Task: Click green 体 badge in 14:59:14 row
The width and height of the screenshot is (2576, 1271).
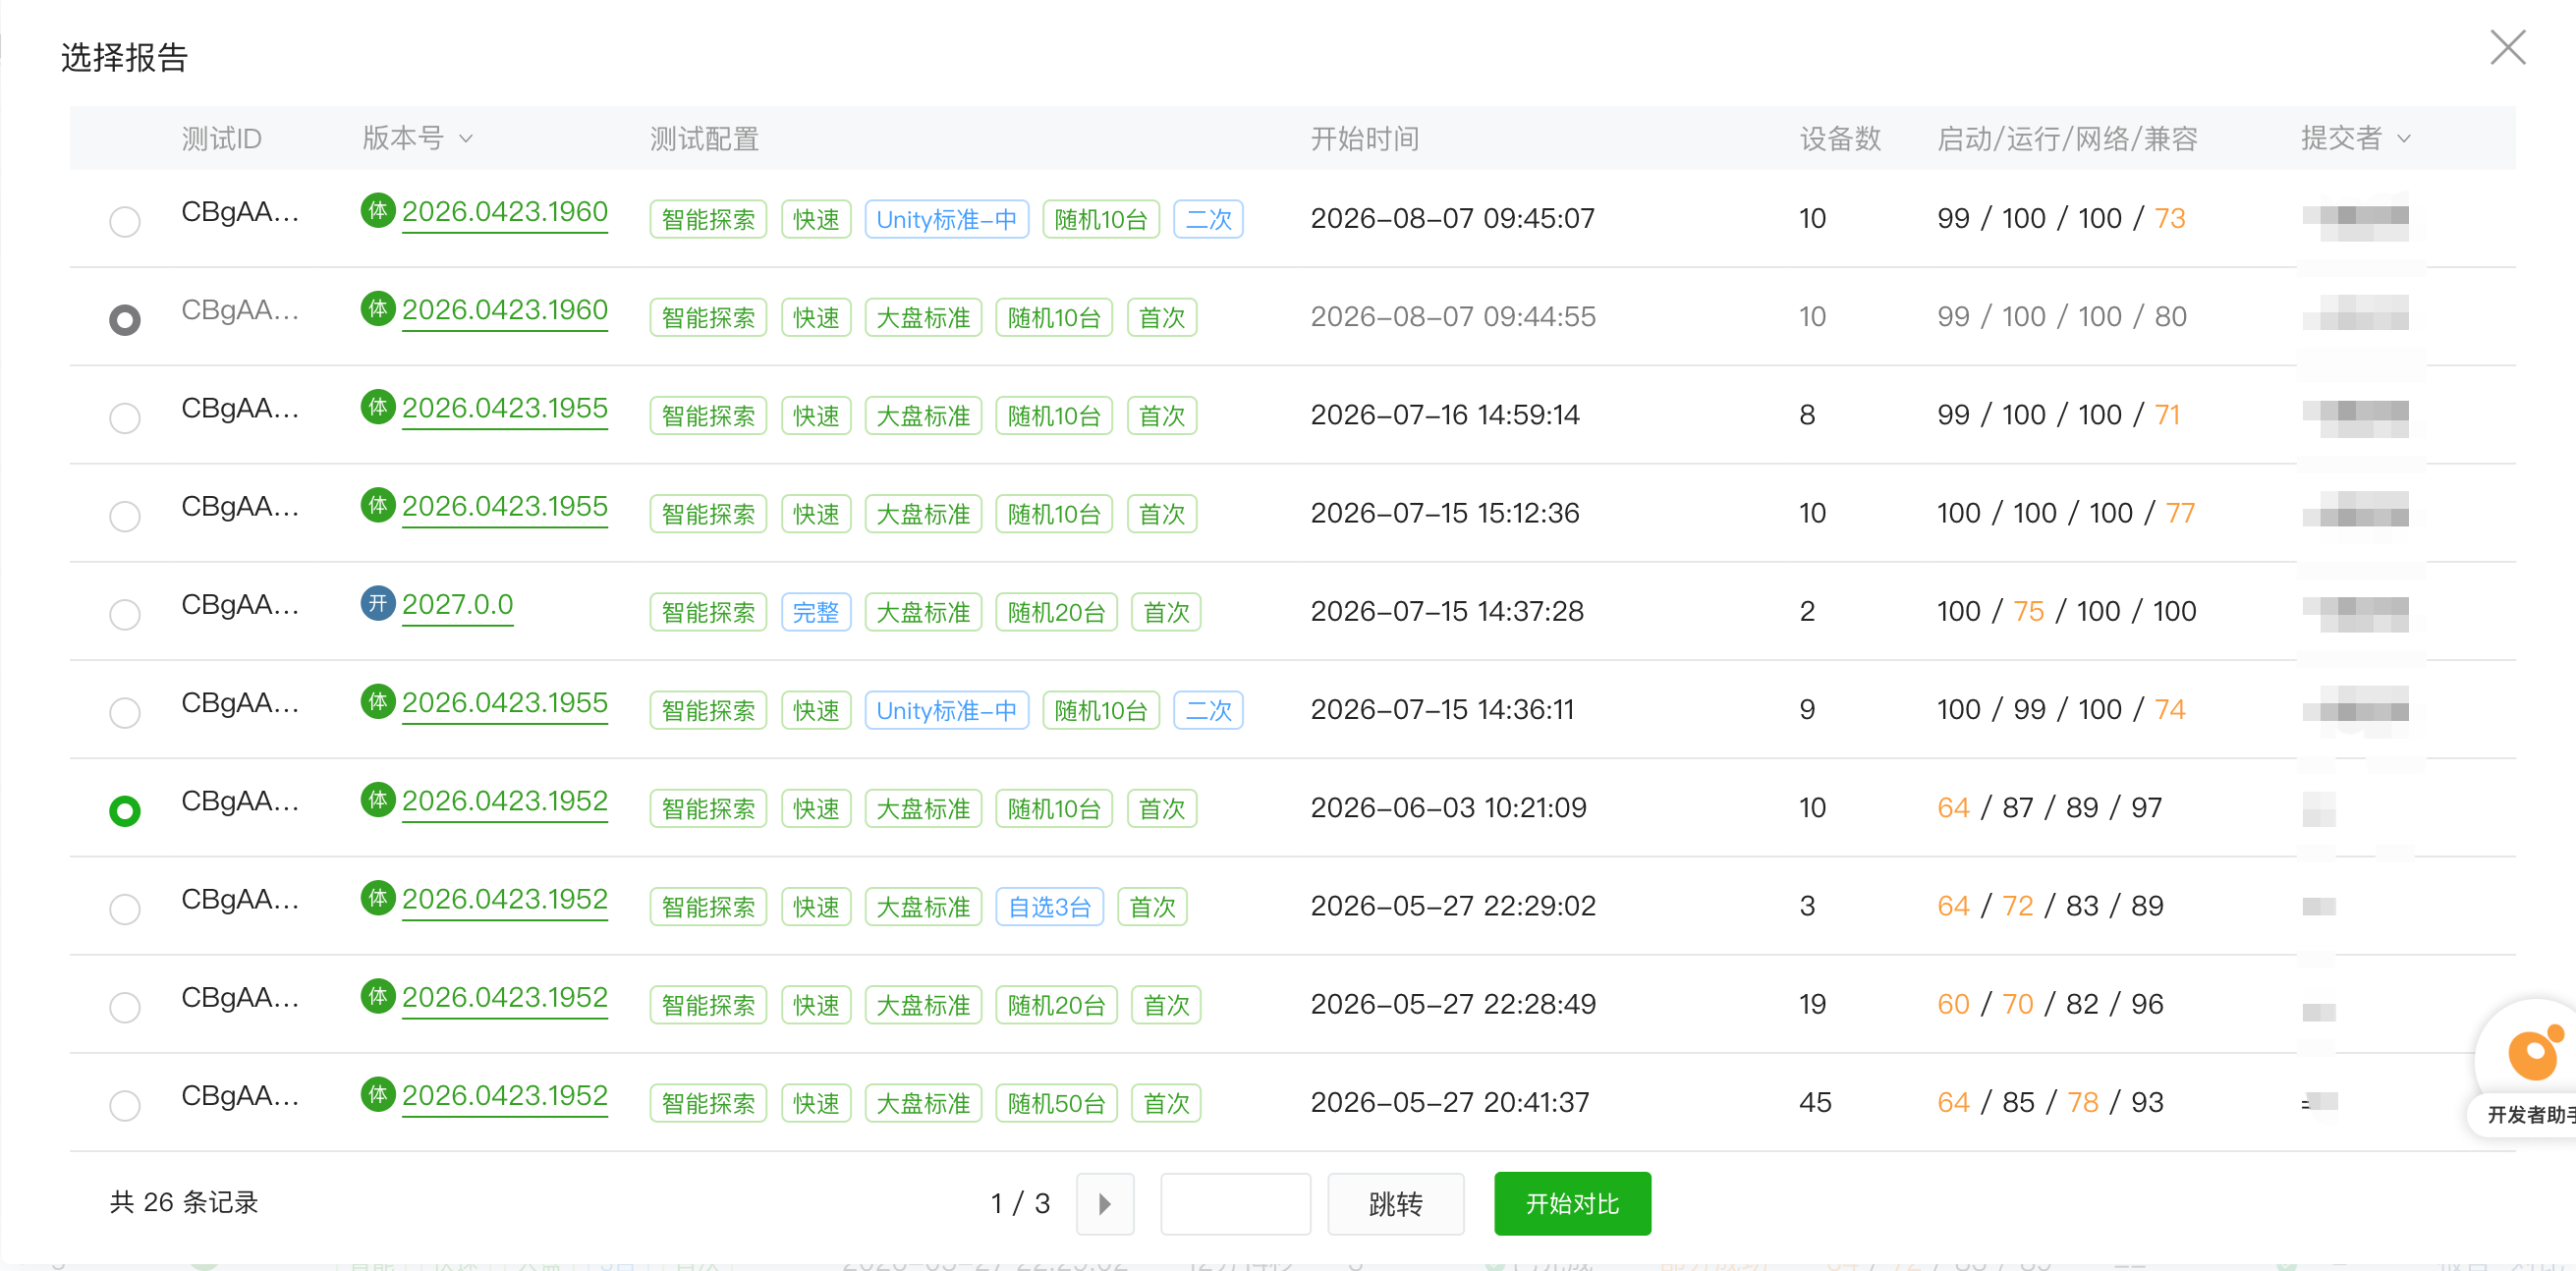Action: click(x=378, y=406)
